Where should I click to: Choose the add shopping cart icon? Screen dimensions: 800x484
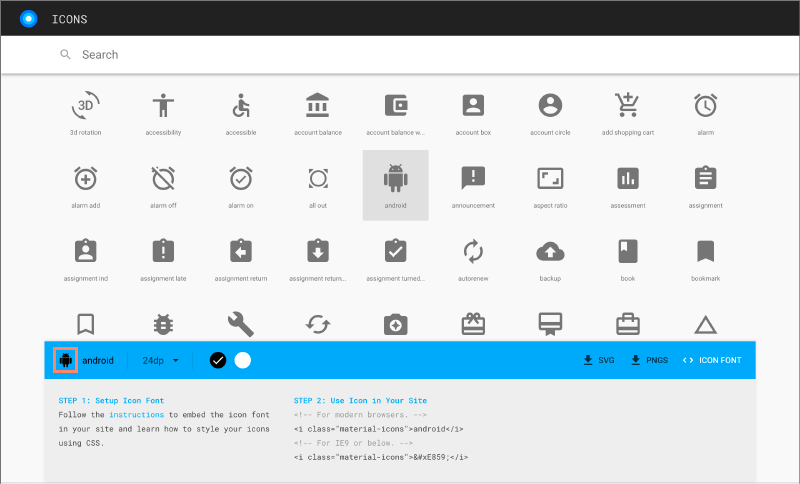point(628,106)
